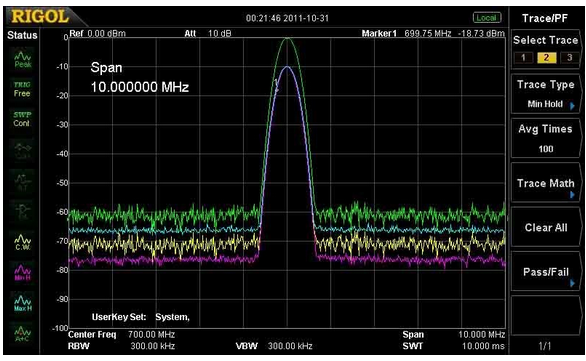Click the Span 10.000000 MHz entry overlay
Image resolution: width=586 pixels, height=361 pixels.
click(x=139, y=77)
